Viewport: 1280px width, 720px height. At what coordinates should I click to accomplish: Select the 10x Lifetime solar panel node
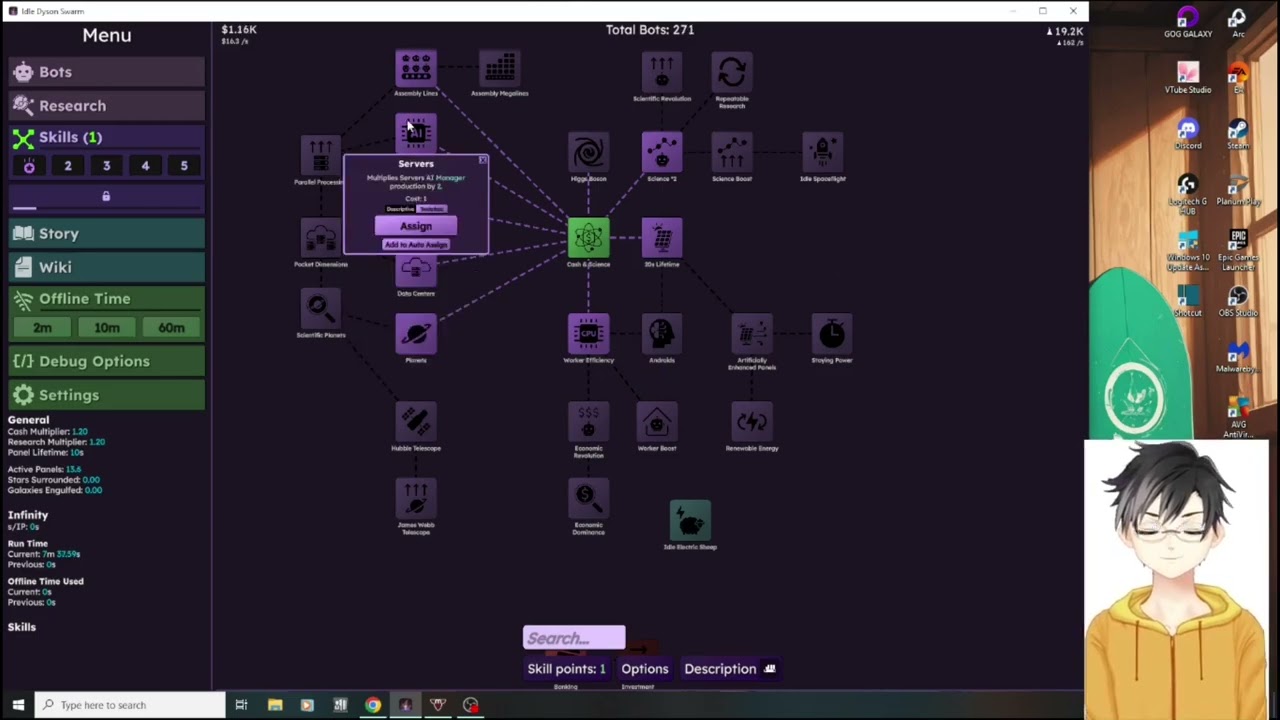point(661,238)
